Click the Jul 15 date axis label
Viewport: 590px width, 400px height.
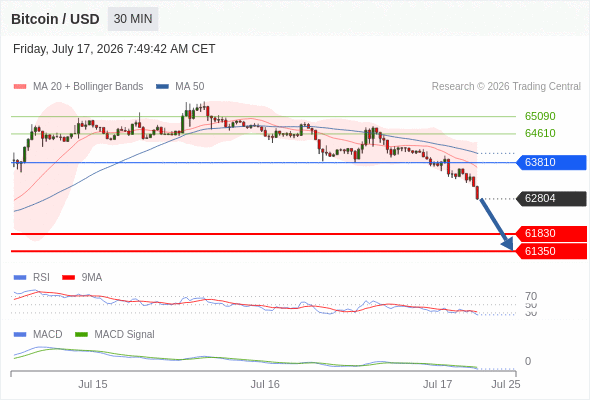coord(93,384)
